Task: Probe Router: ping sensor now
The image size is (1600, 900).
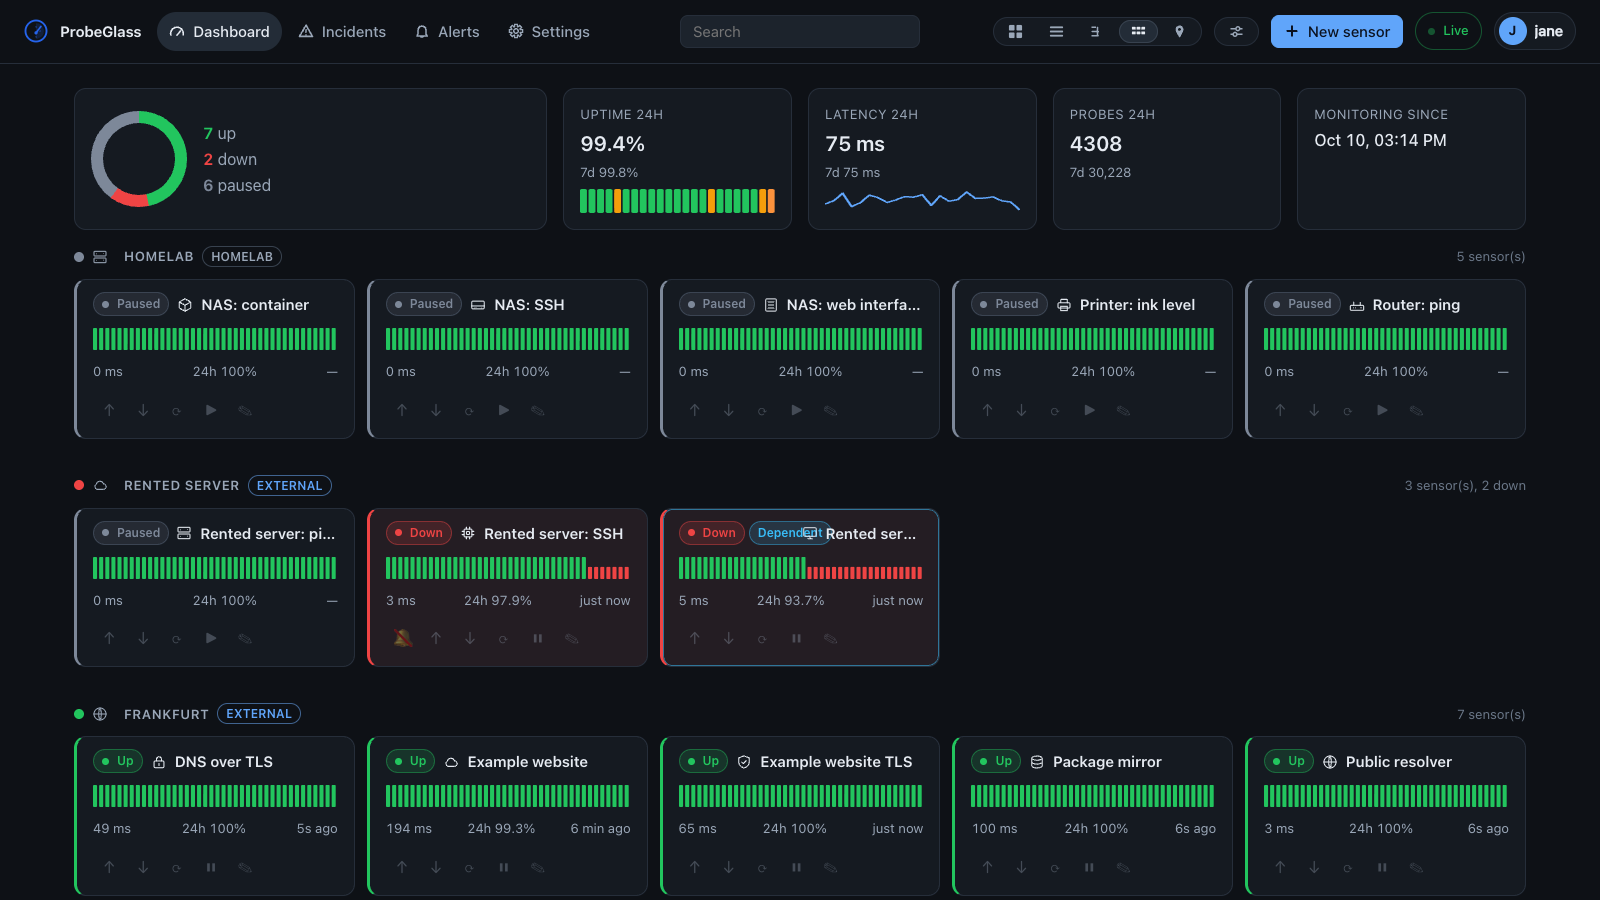Action: pyautogui.click(x=1347, y=410)
